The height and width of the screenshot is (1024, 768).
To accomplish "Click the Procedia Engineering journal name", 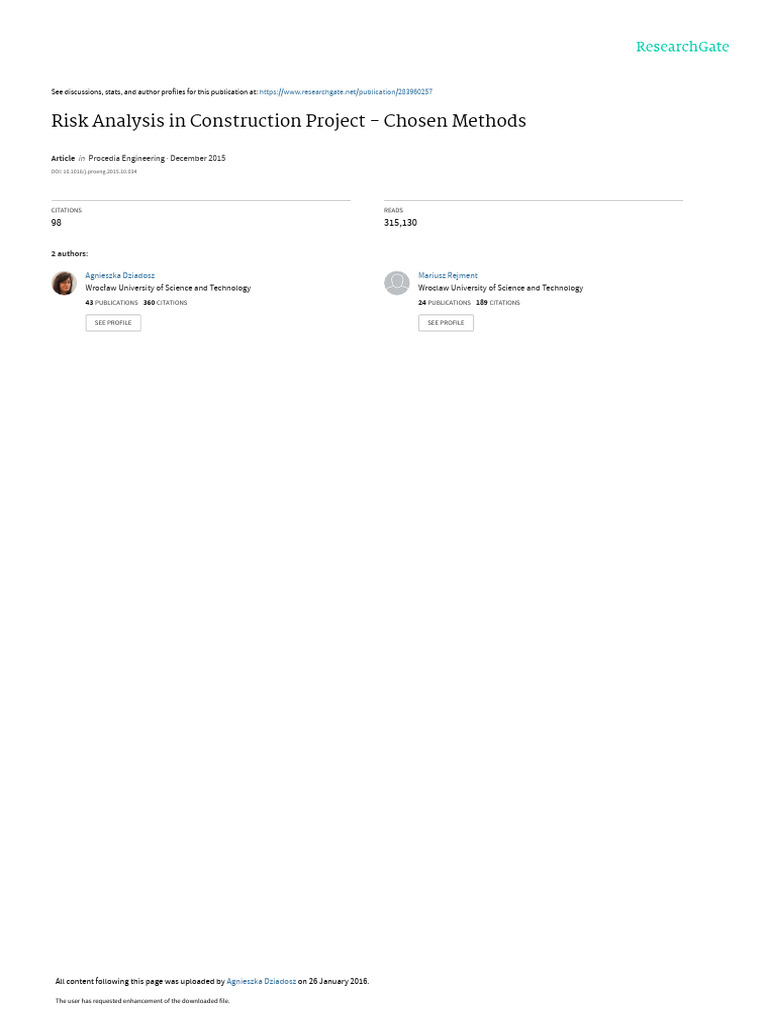I will (x=127, y=158).
